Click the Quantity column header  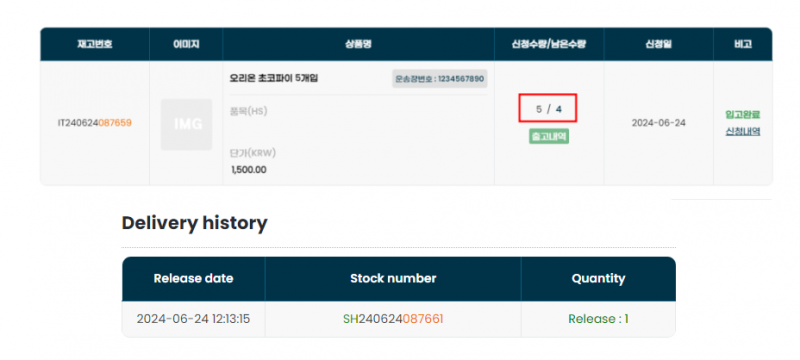(x=598, y=279)
